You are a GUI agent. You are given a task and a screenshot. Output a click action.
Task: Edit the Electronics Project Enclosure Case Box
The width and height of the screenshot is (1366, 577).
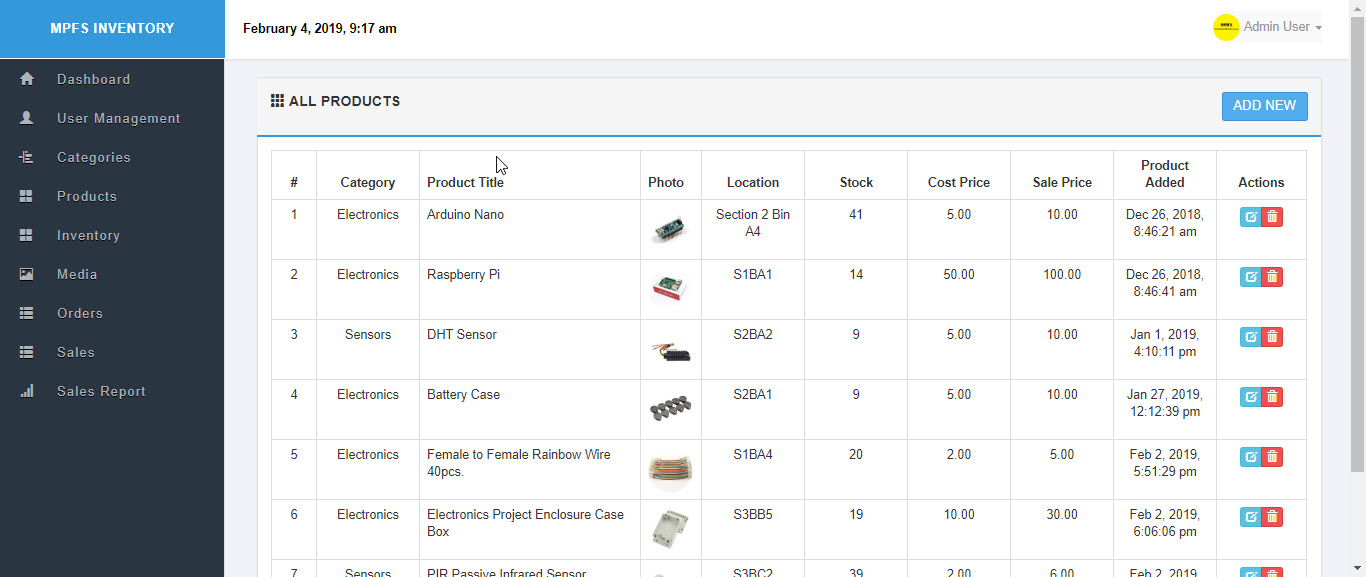[1250, 517]
